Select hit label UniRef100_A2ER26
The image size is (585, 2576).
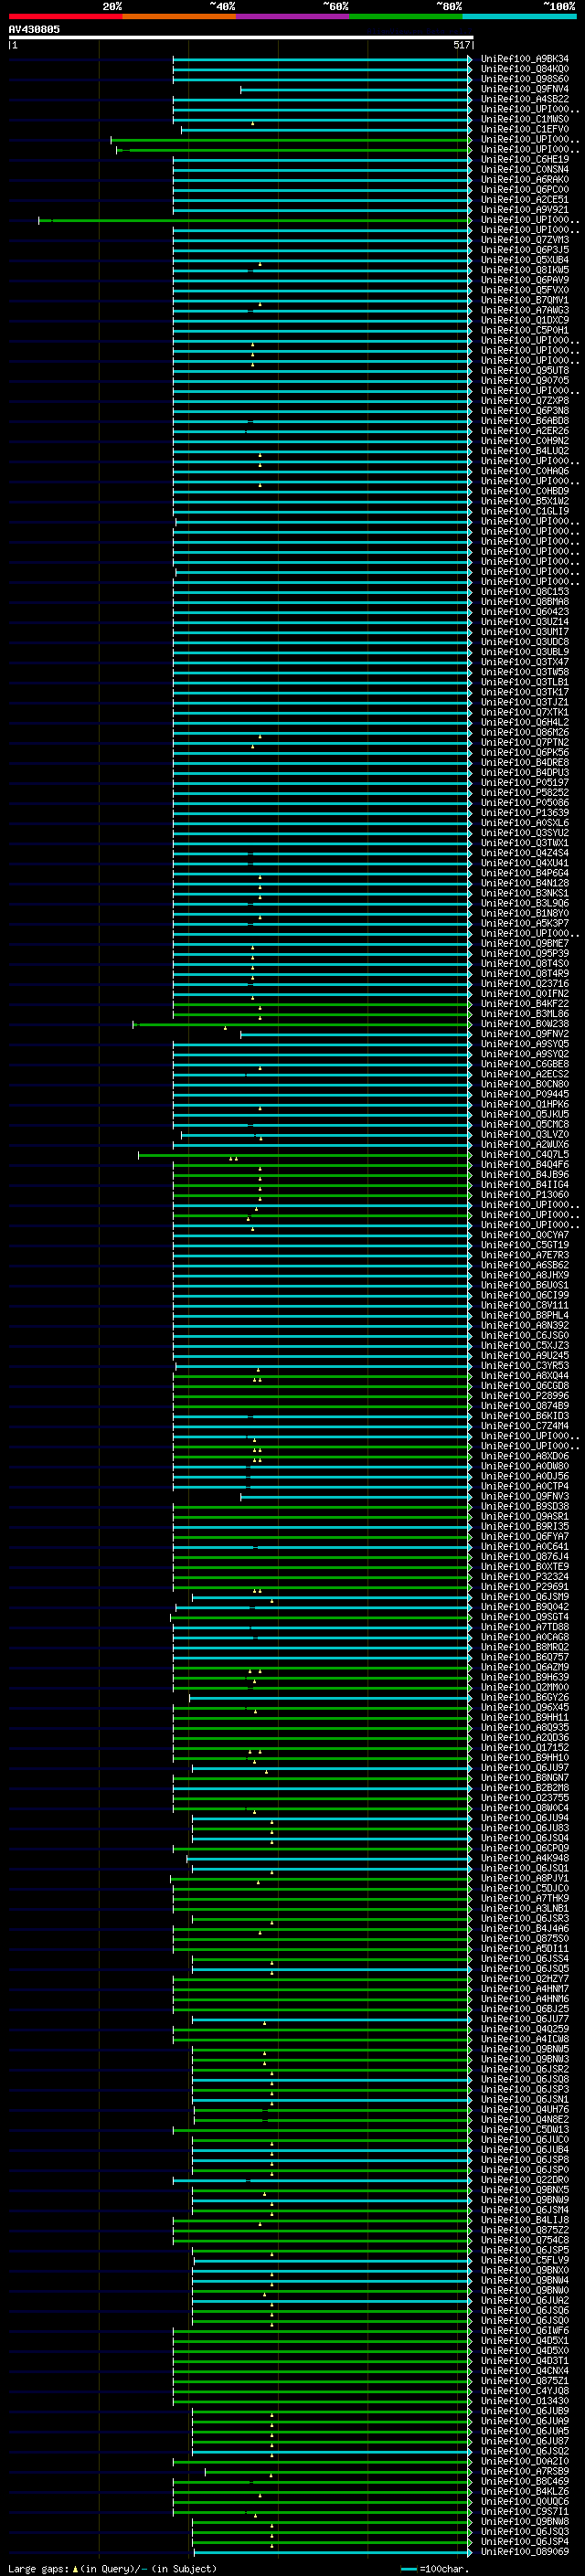tap(525, 431)
